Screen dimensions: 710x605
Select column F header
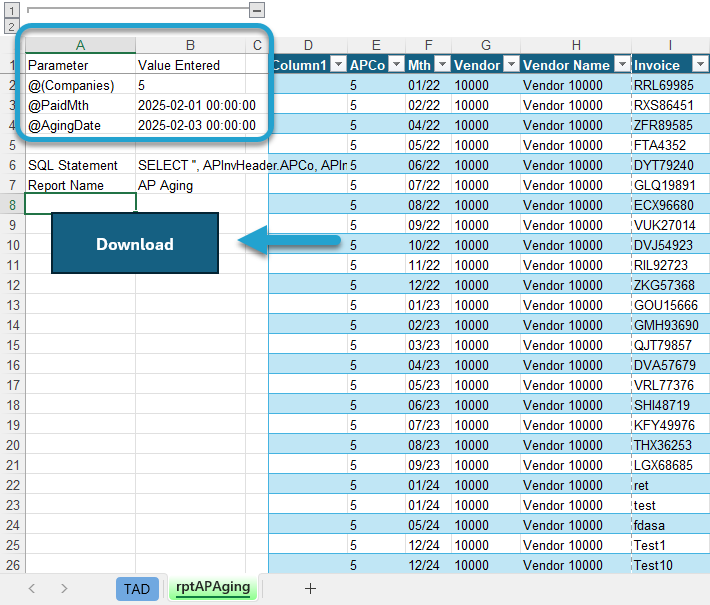point(428,45)
